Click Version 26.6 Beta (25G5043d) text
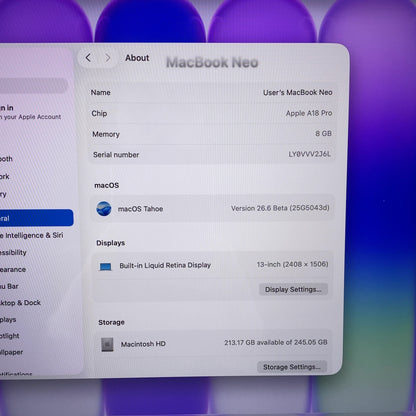416x416 pixels. tap(280, 208)
